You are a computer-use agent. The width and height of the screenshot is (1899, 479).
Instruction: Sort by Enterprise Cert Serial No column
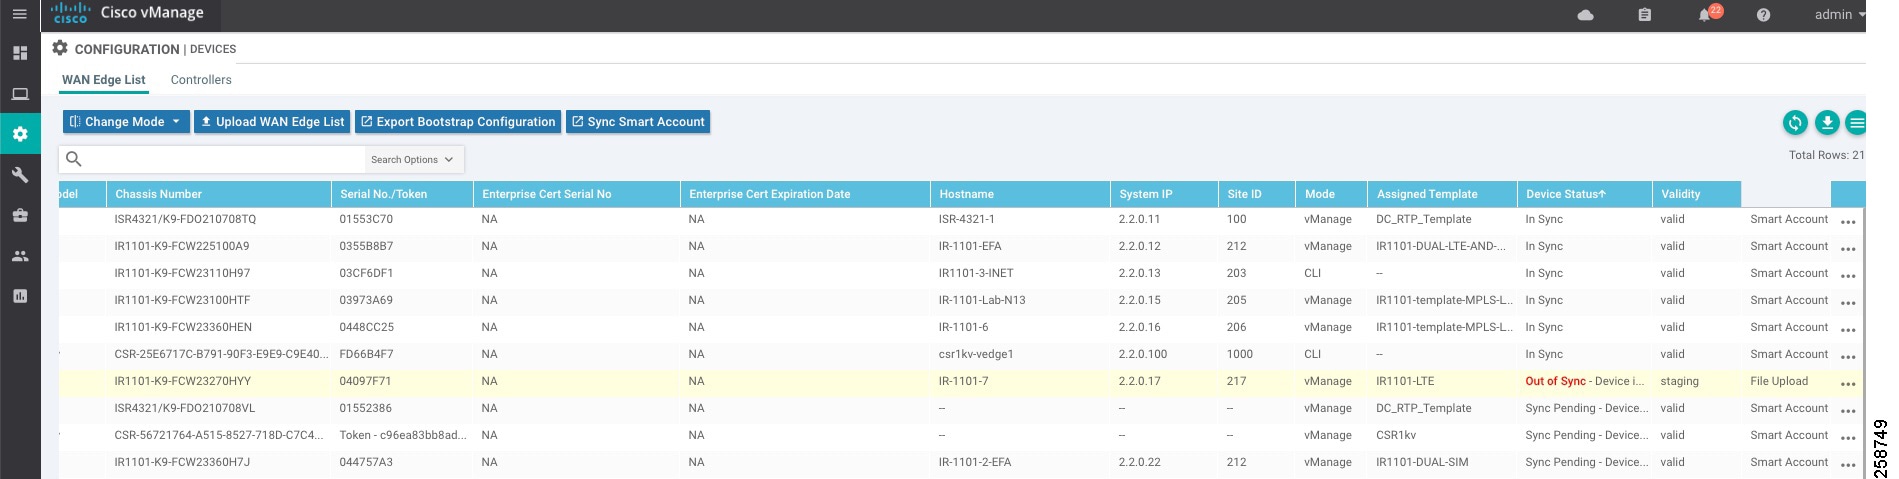click(x=576, y=194)
